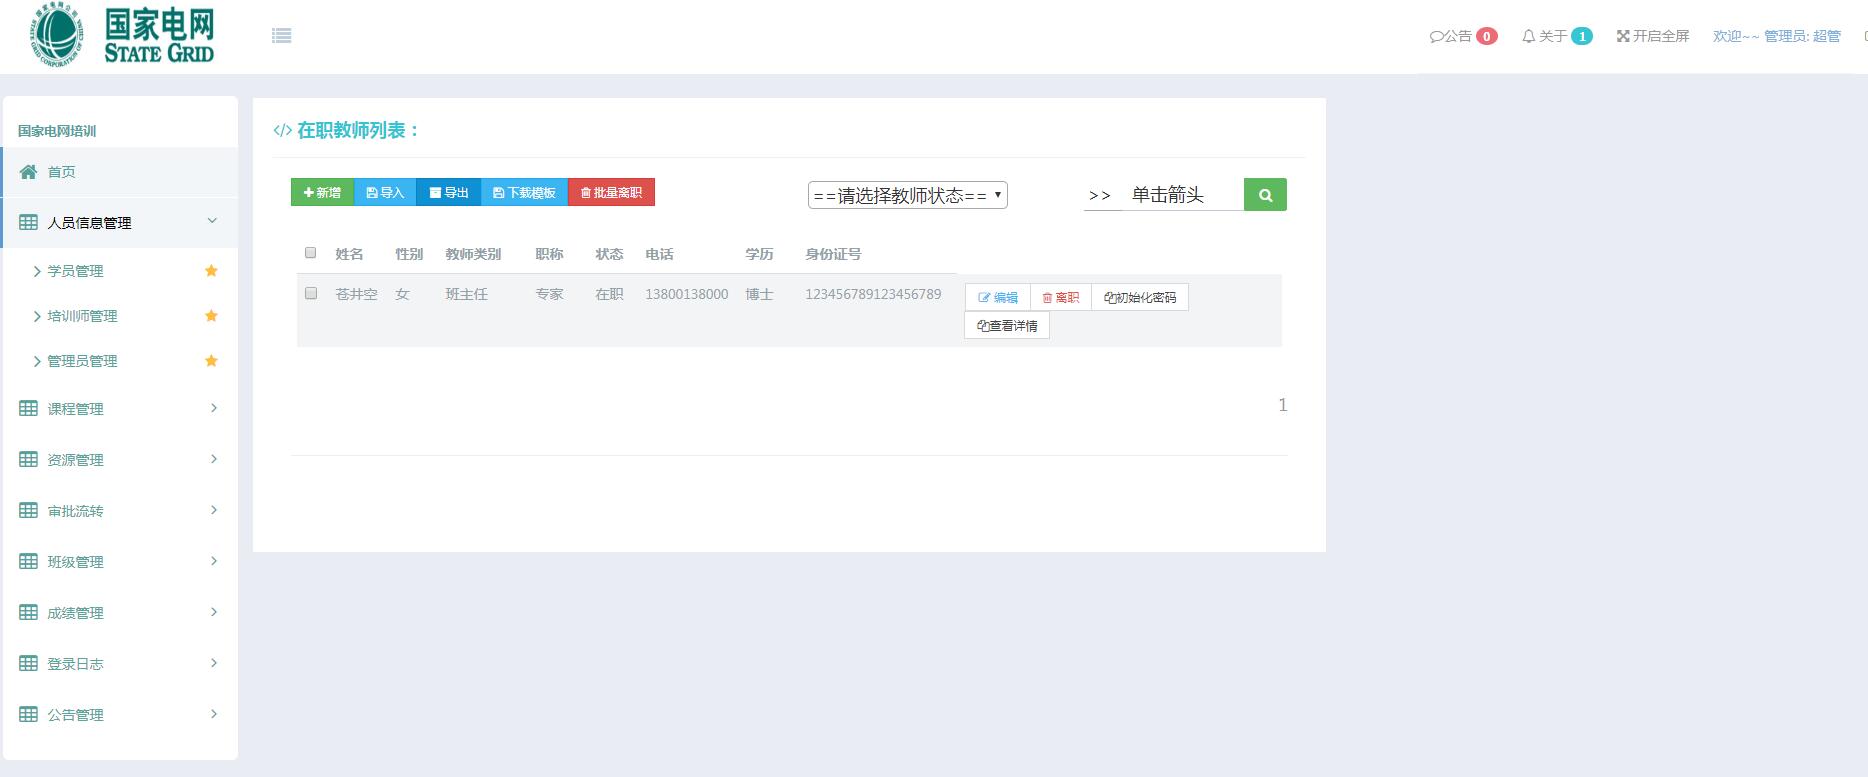This screenshot has width=1868, height=777.
Task: Go to 首页 home in sidebar
Action: click(x=61, y=172)
